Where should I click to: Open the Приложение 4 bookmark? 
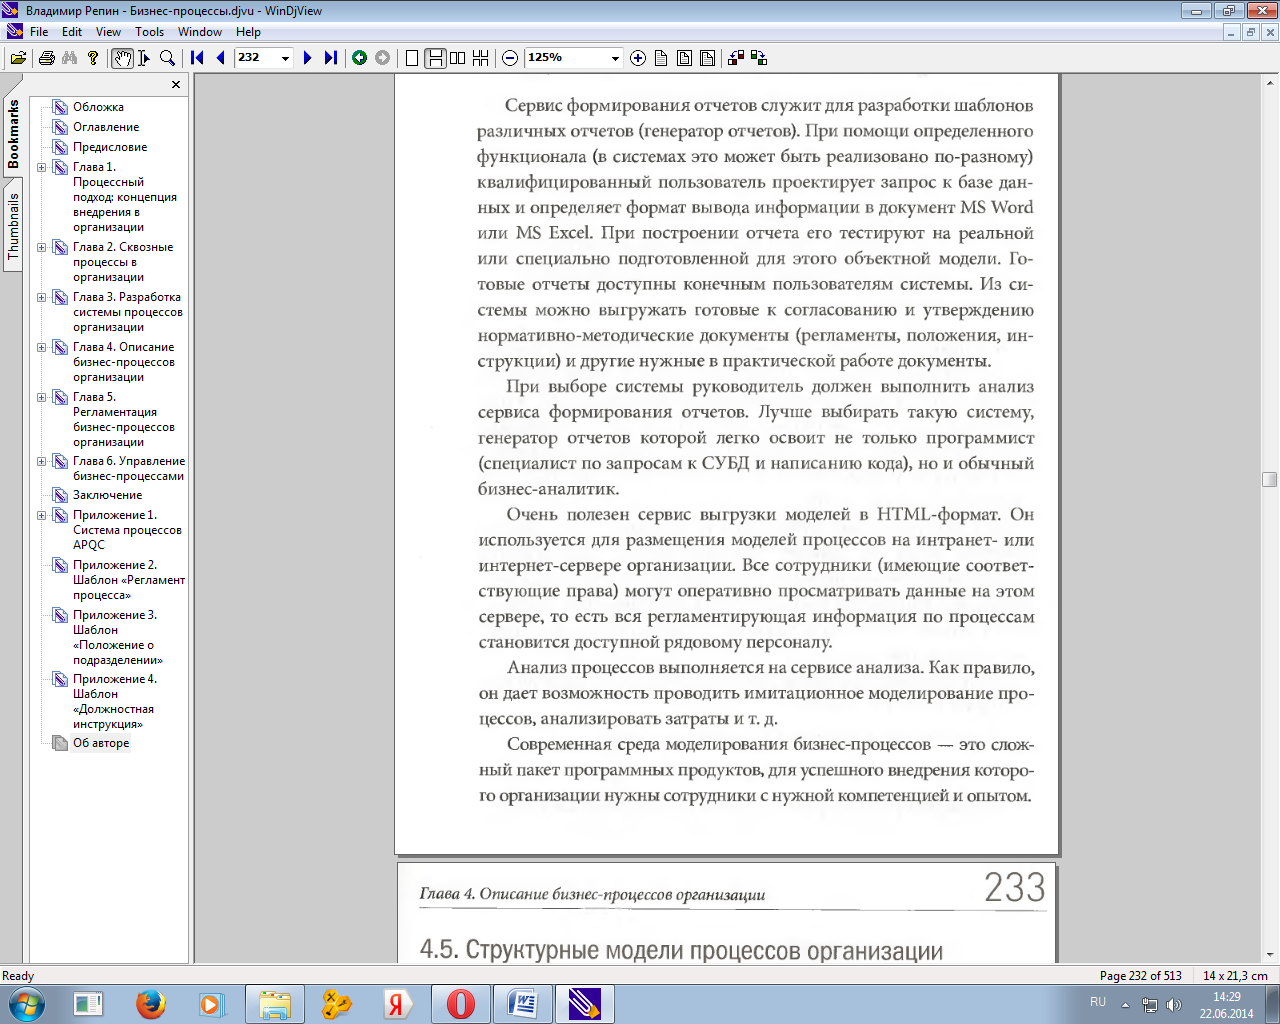point(115,701)
